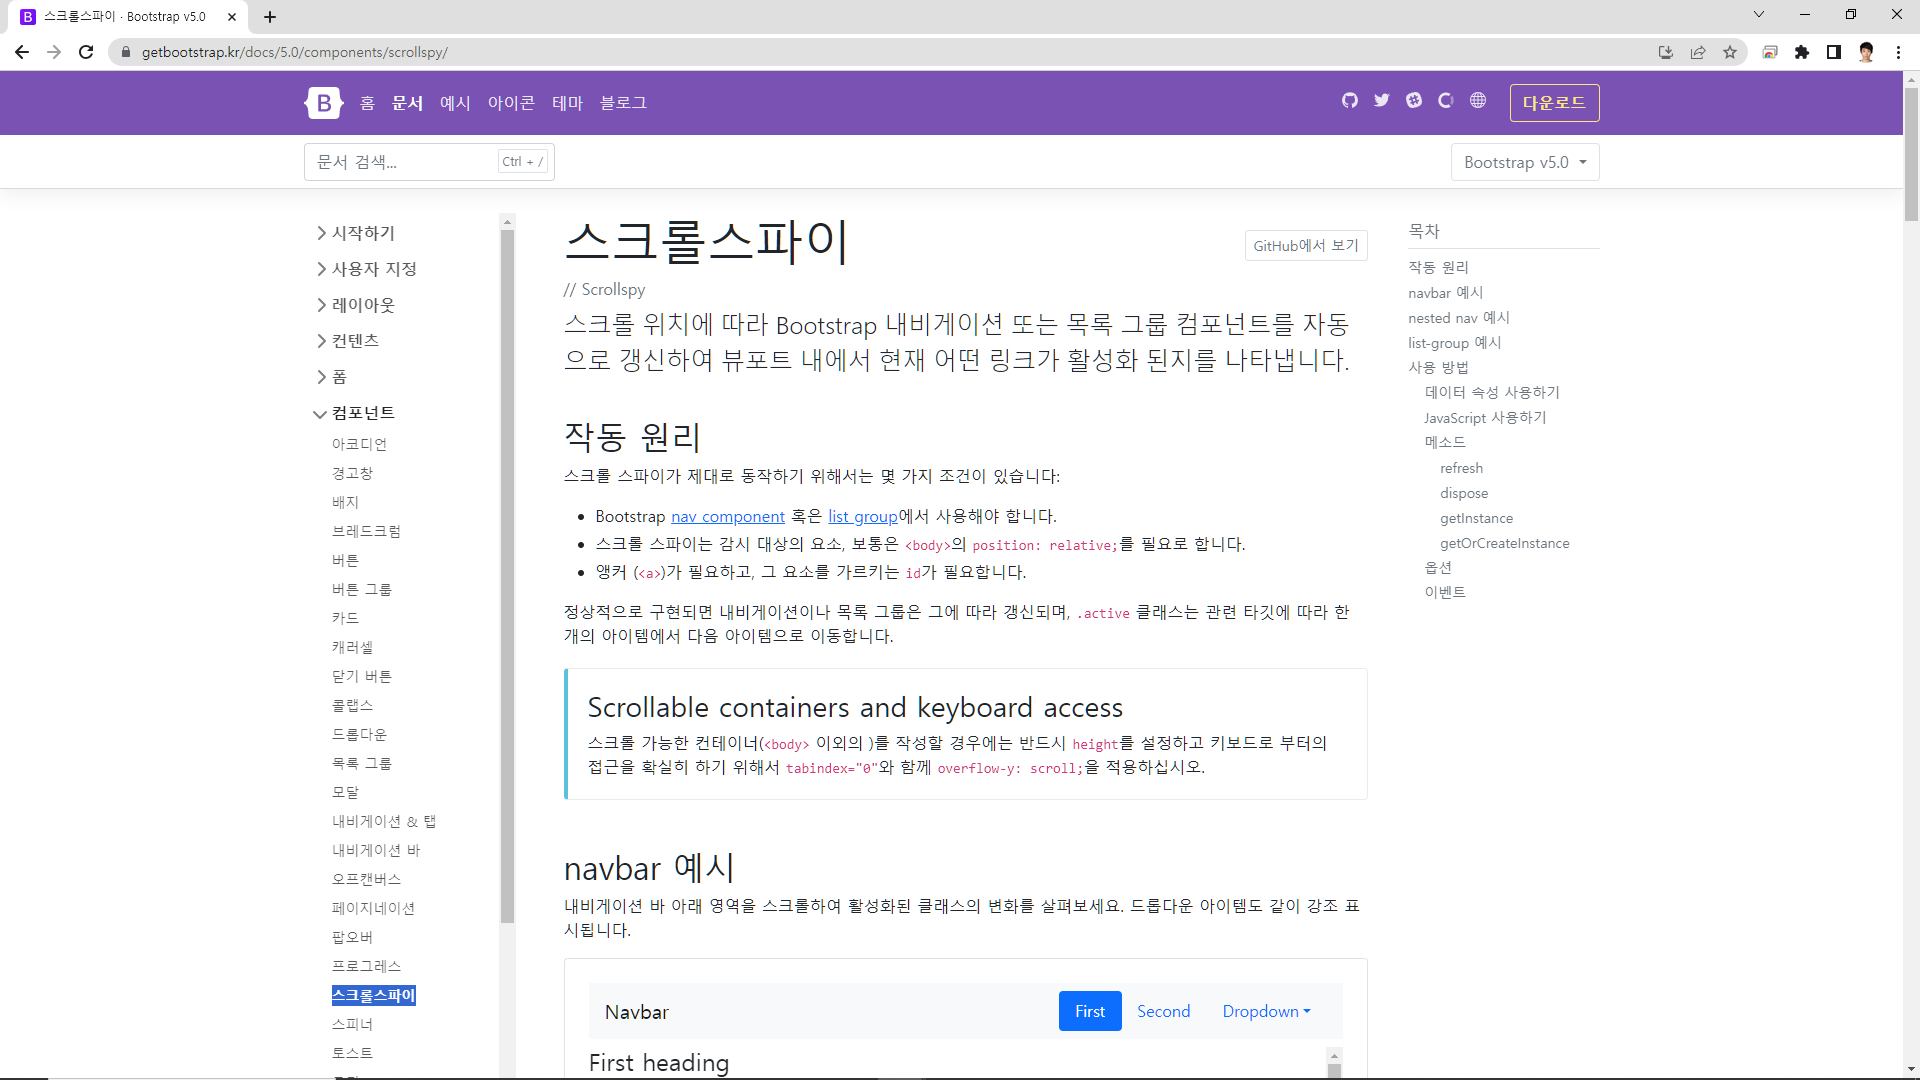The height and width of the screenshot is (1080, 1920).
Task: Follow the nav component link
Action: pyautogui.click(x=727, y=517)
